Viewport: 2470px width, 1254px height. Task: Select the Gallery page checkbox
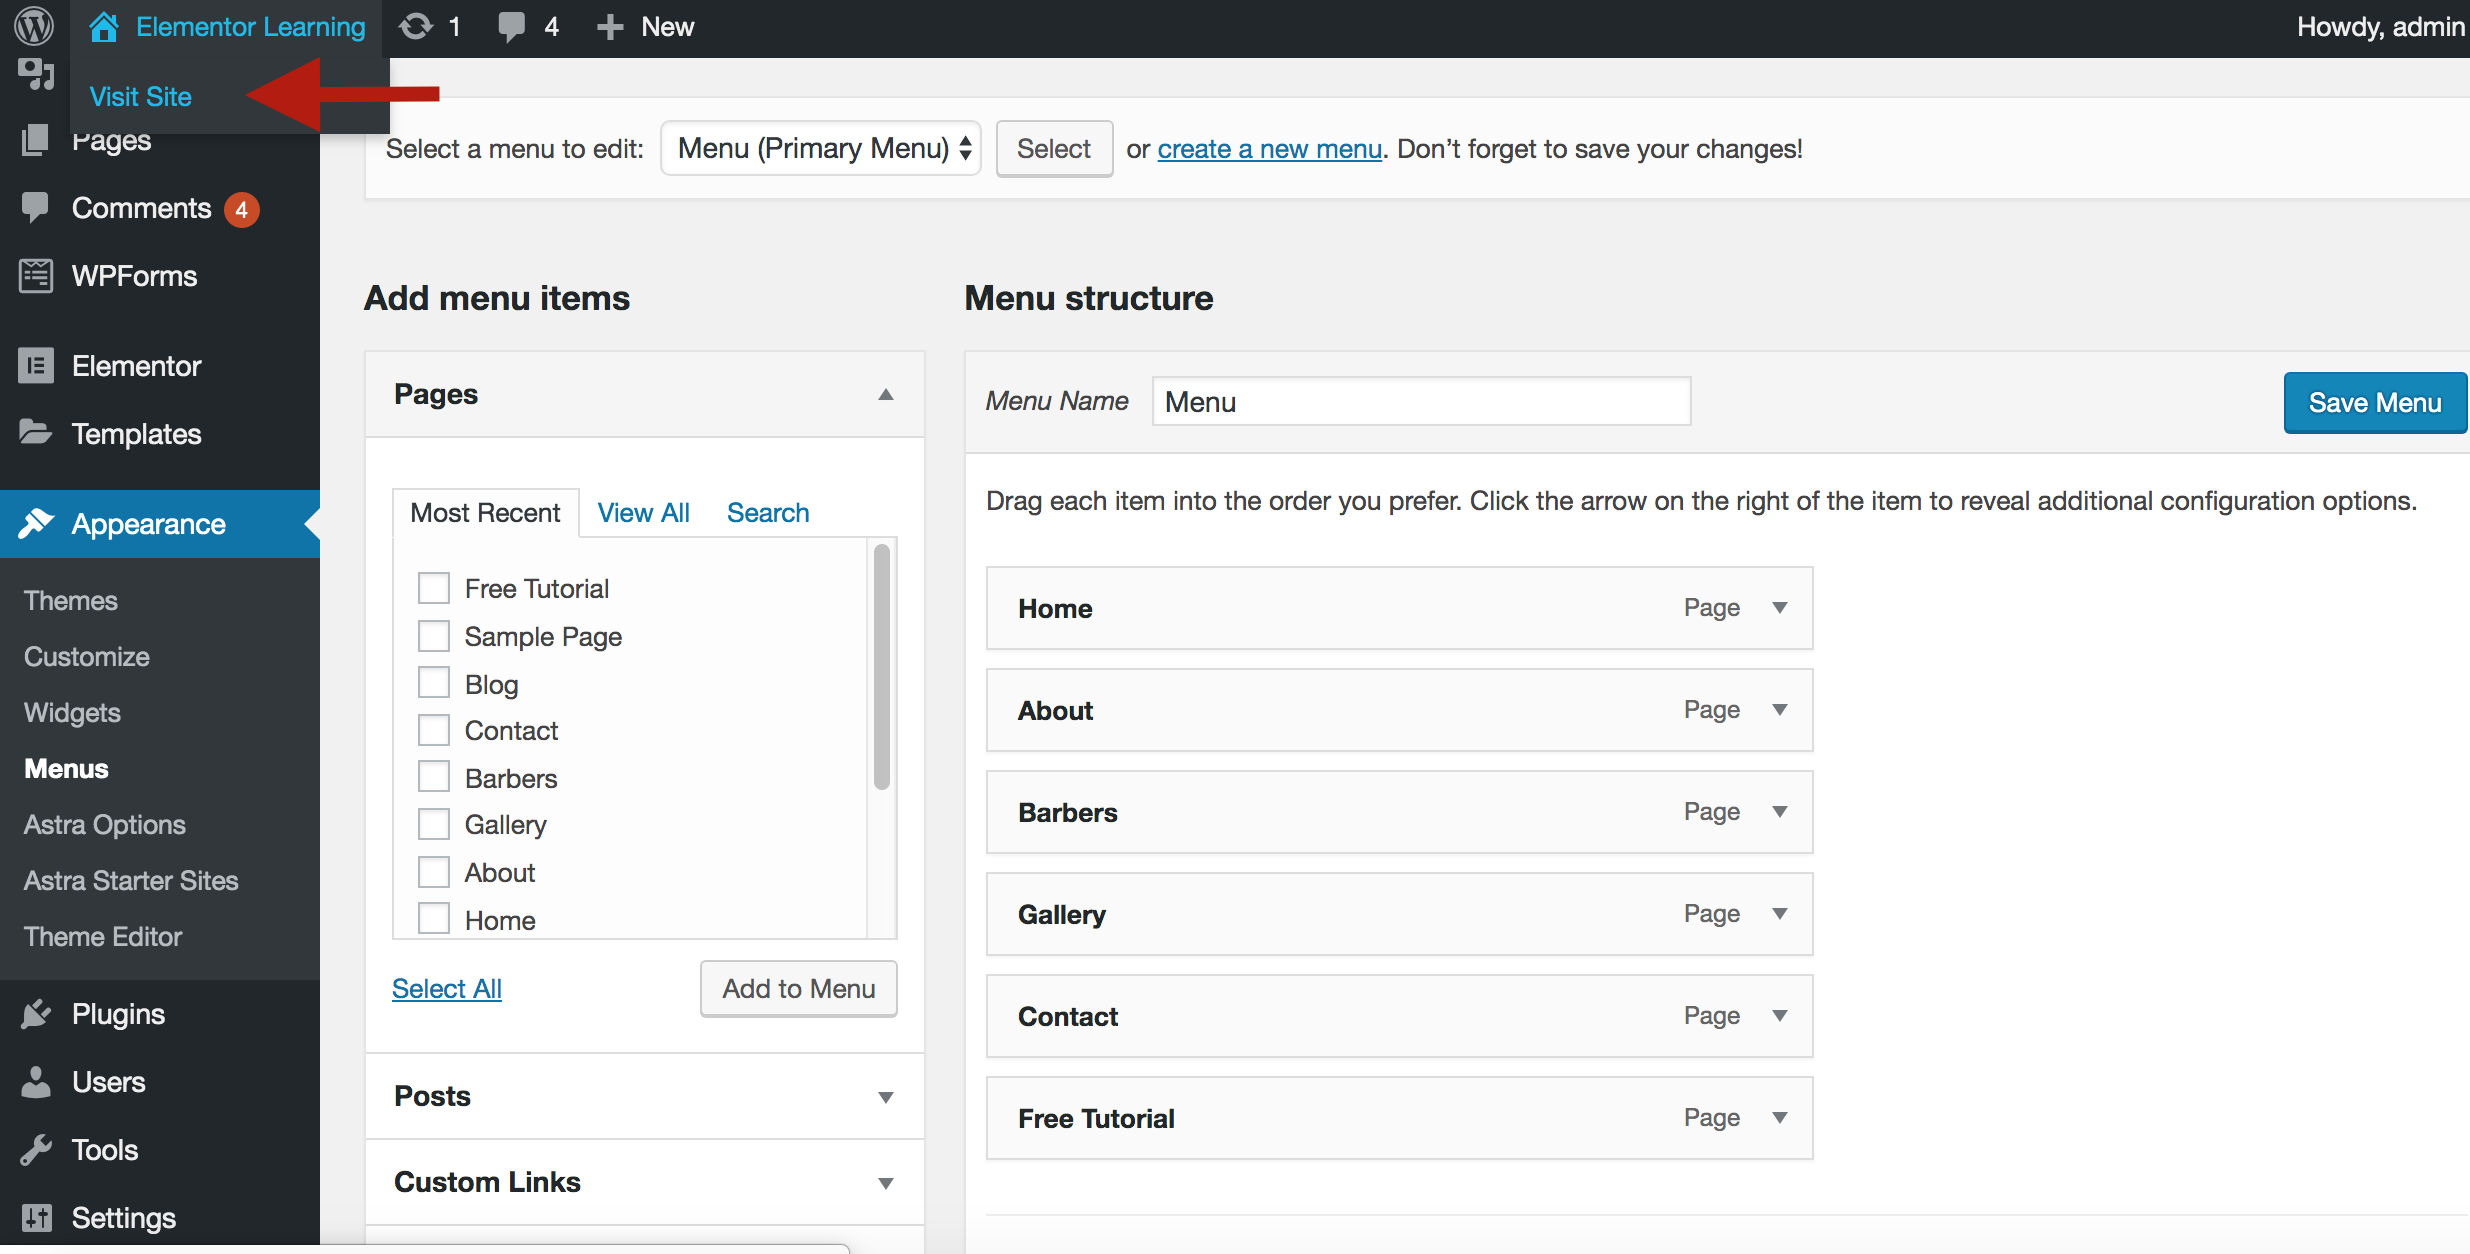[434, 824]
